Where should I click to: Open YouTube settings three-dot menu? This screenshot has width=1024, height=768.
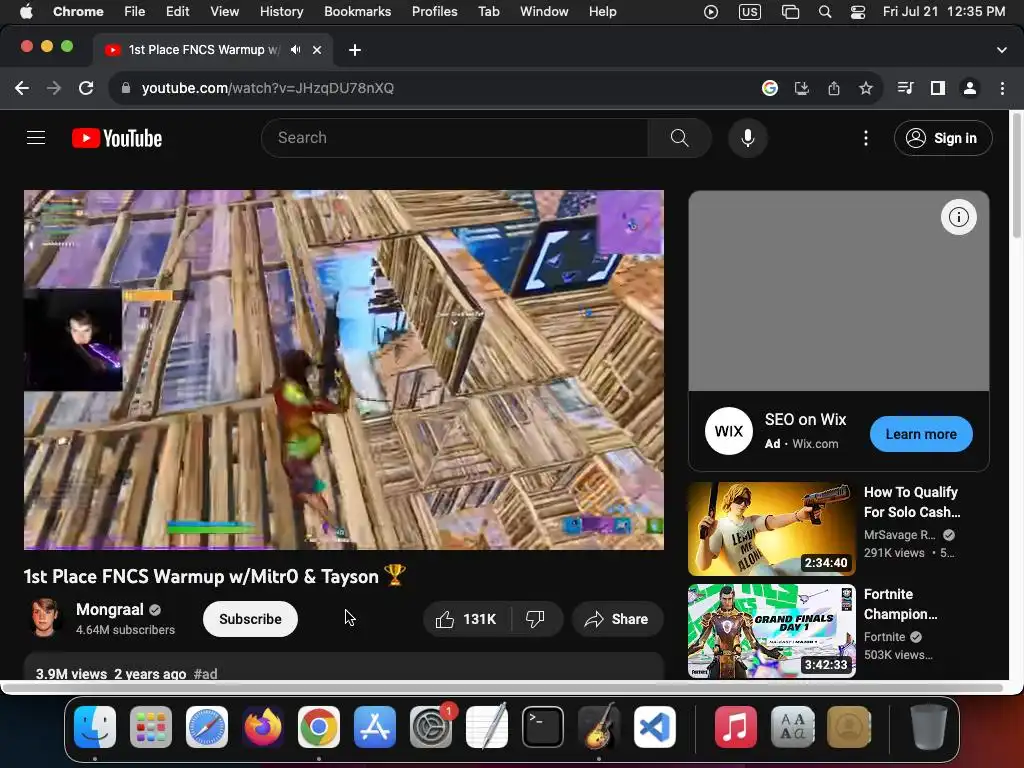click(x=865, y=138)
